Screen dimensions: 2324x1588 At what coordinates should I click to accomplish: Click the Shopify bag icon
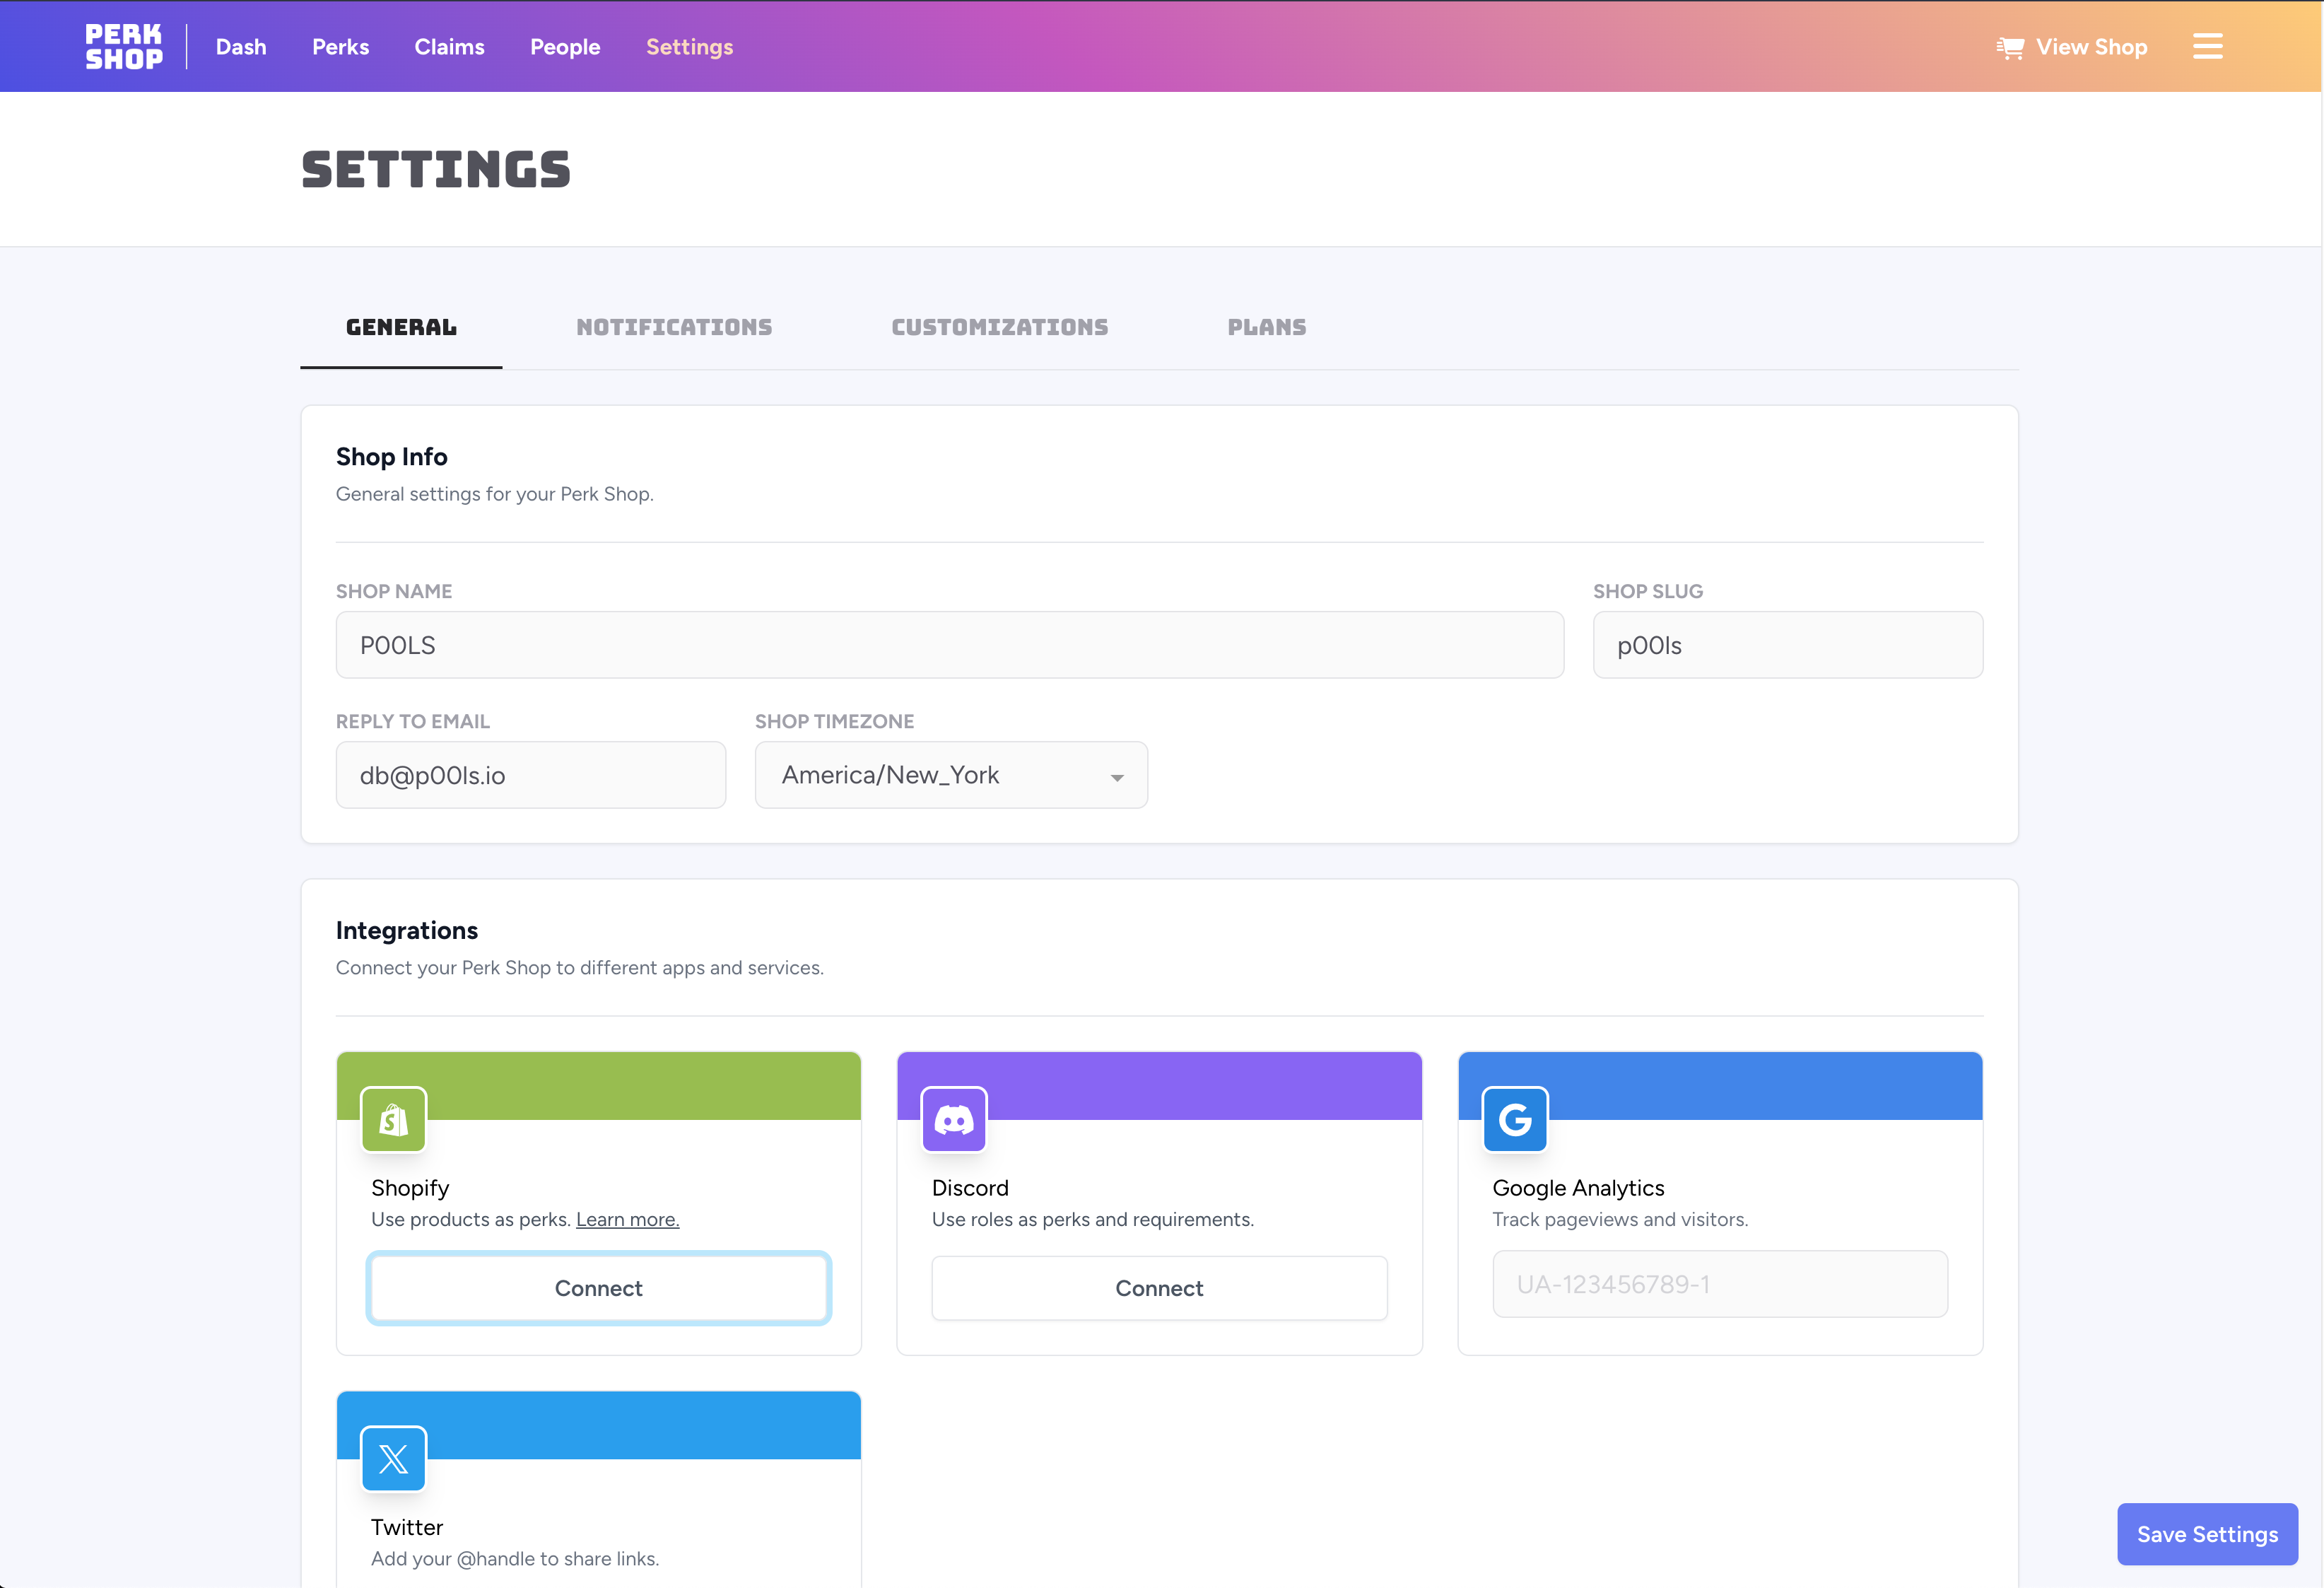pyautogui.click(x=394, y=1119)
